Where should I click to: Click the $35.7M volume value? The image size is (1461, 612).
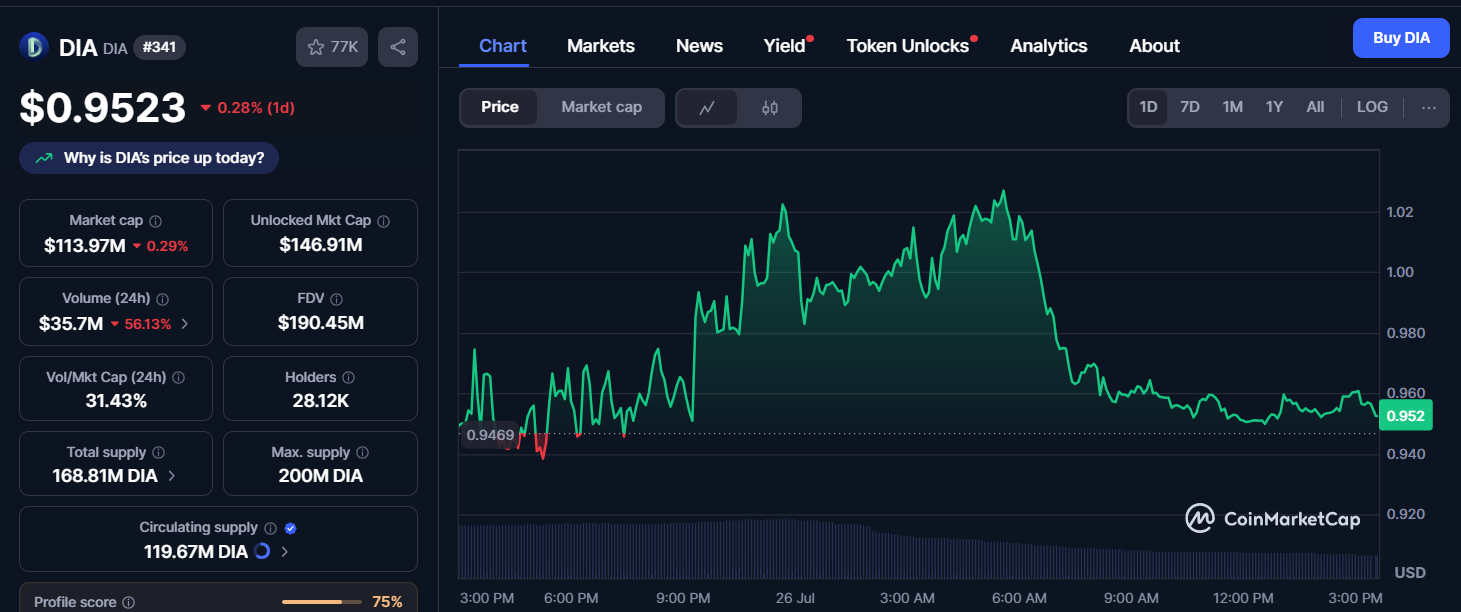(72, 324)
